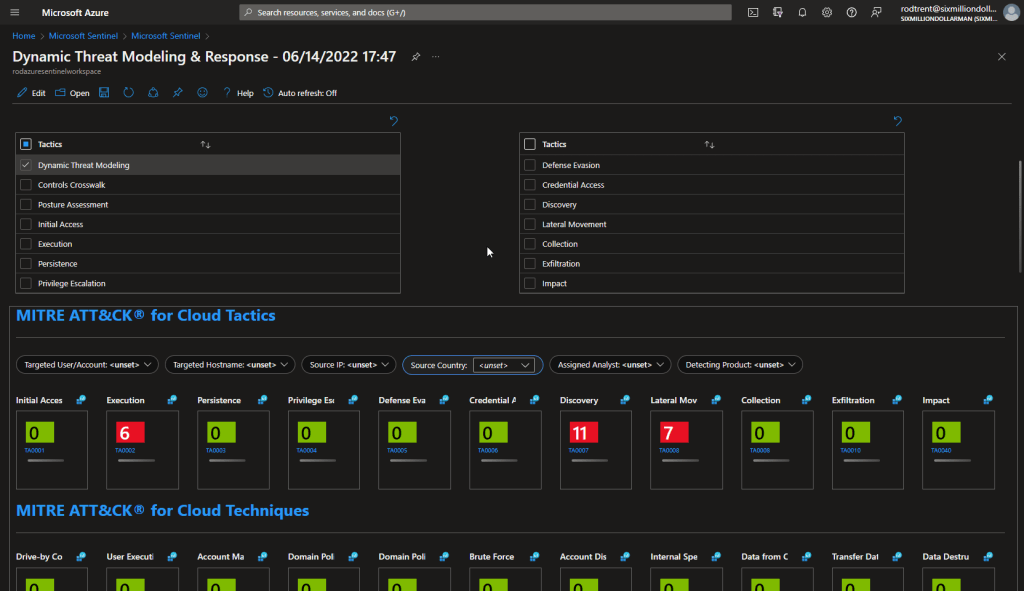Image resolution: width=1024 pixels, height=591 pixels.
Task: Open the Initial Acces tile showing 0
Action: pos(52,449)
